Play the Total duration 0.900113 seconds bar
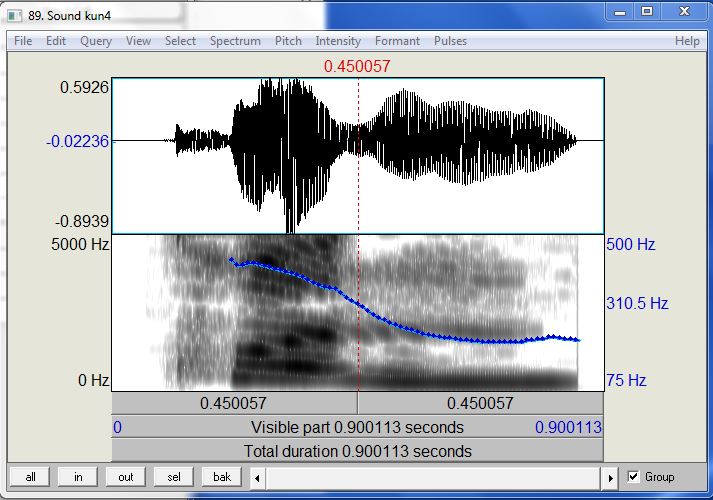 point(357,451)
